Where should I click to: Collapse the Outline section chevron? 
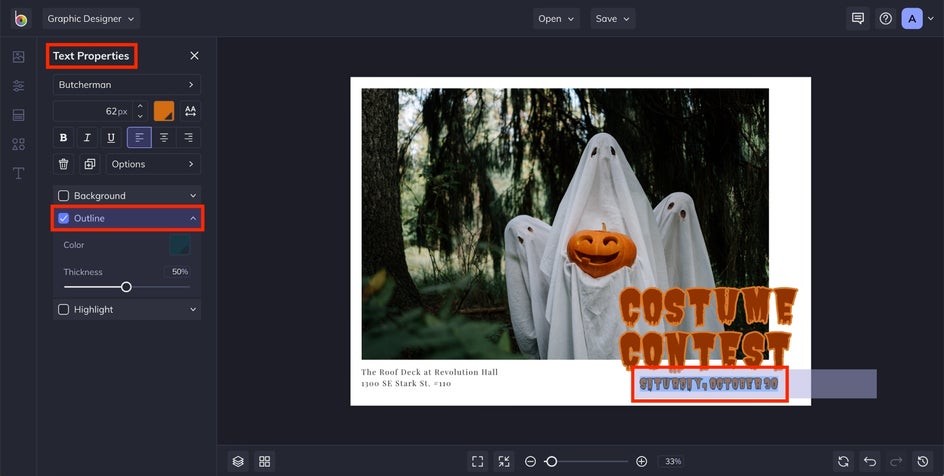(193, 218)
